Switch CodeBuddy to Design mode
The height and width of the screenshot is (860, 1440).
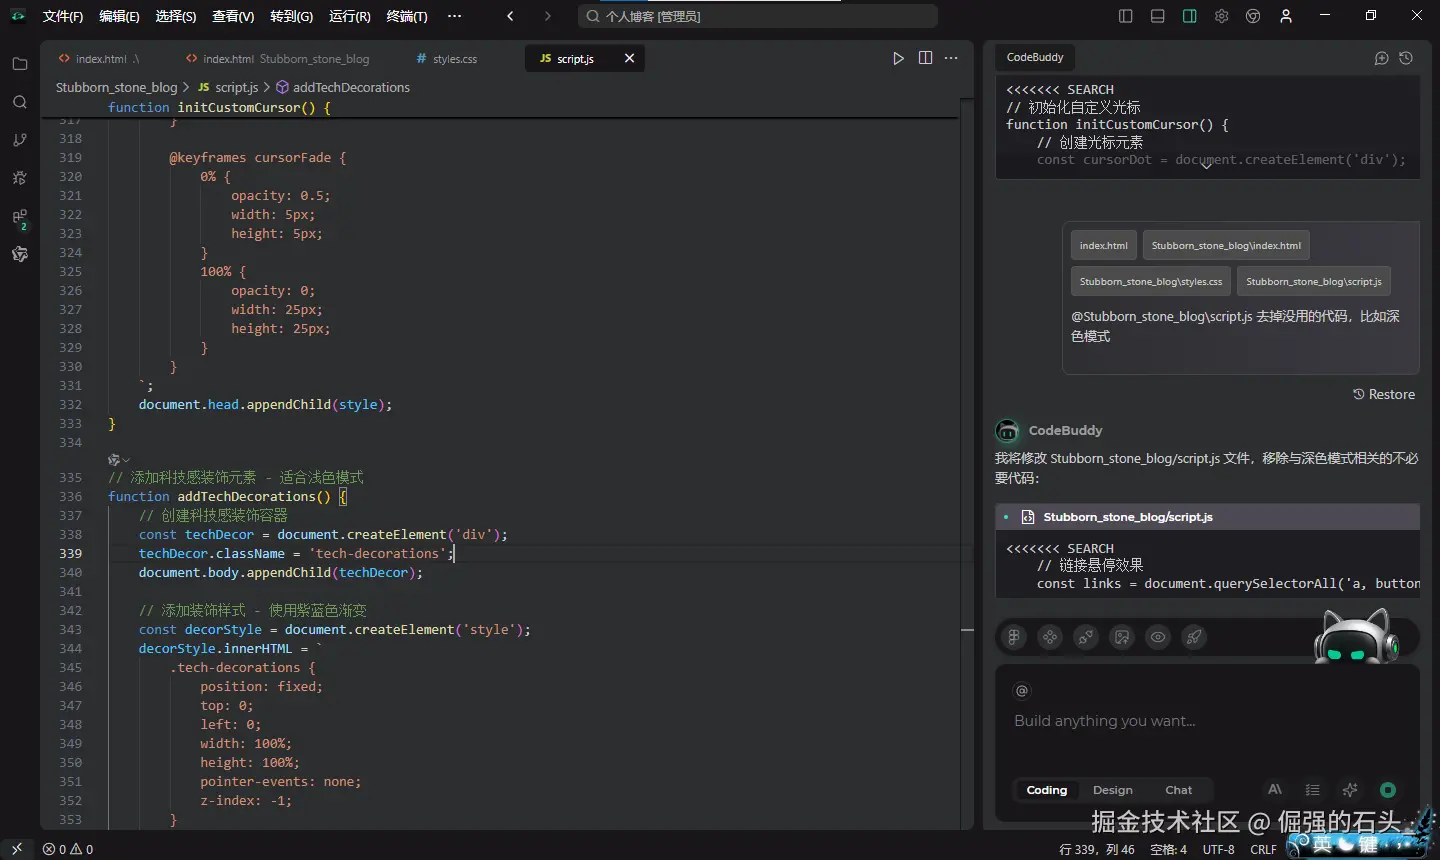click(x=1112, y=790)
